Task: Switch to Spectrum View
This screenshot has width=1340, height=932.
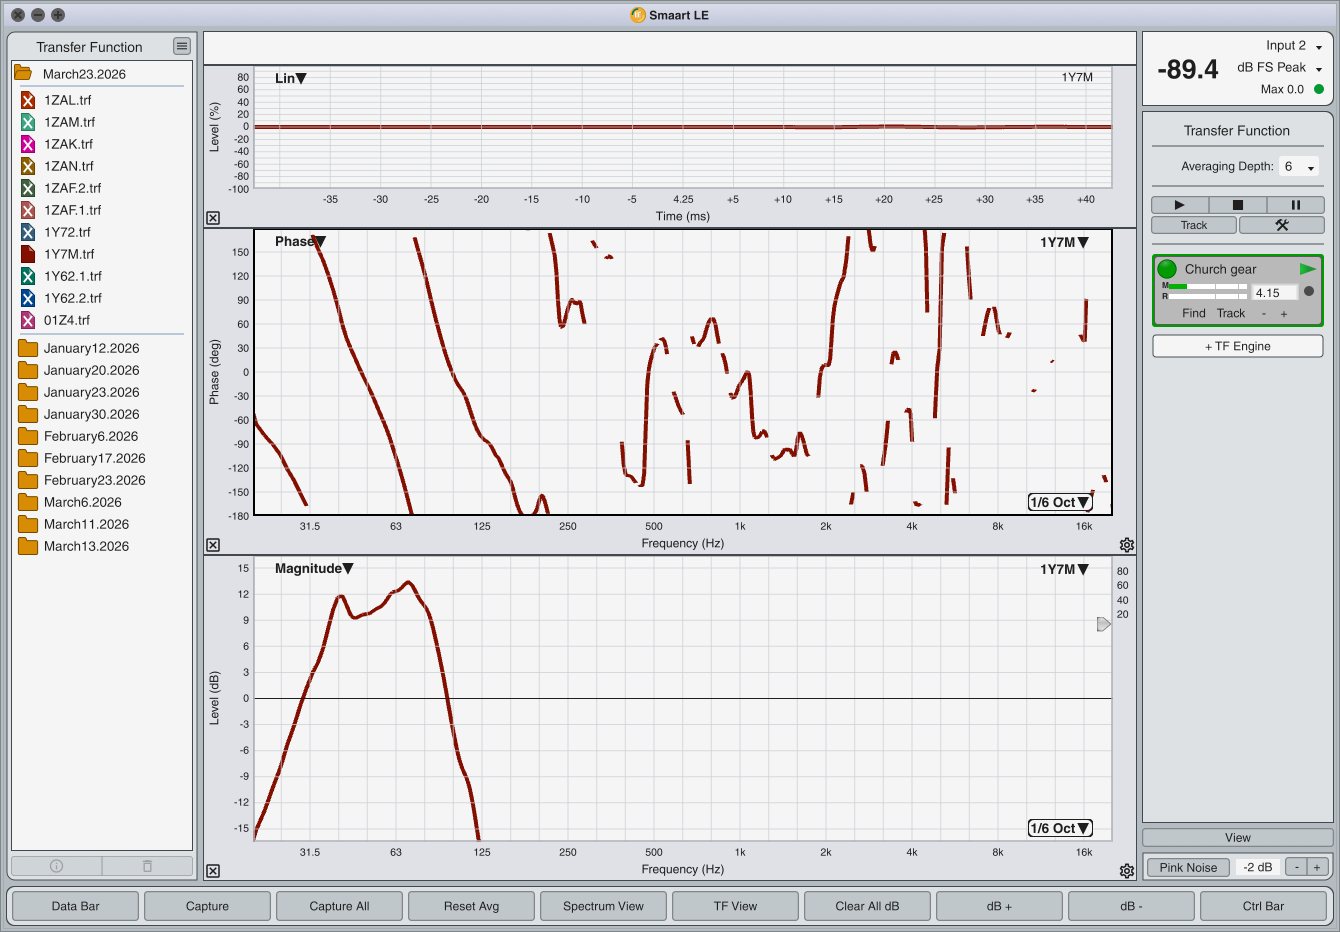Action: click(604, 906)
